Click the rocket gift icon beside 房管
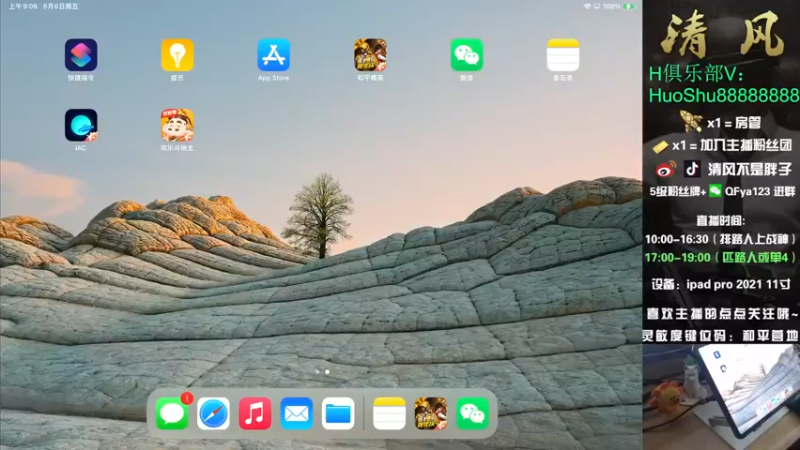This screenshot has height=450, width=800. 691,121
